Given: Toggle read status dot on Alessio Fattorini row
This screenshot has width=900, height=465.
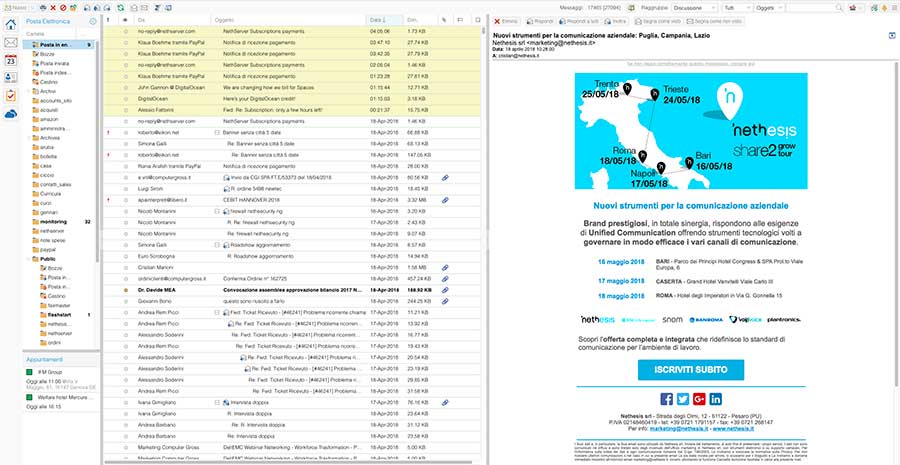Looking at the screenshot, I should coord(126,110).
